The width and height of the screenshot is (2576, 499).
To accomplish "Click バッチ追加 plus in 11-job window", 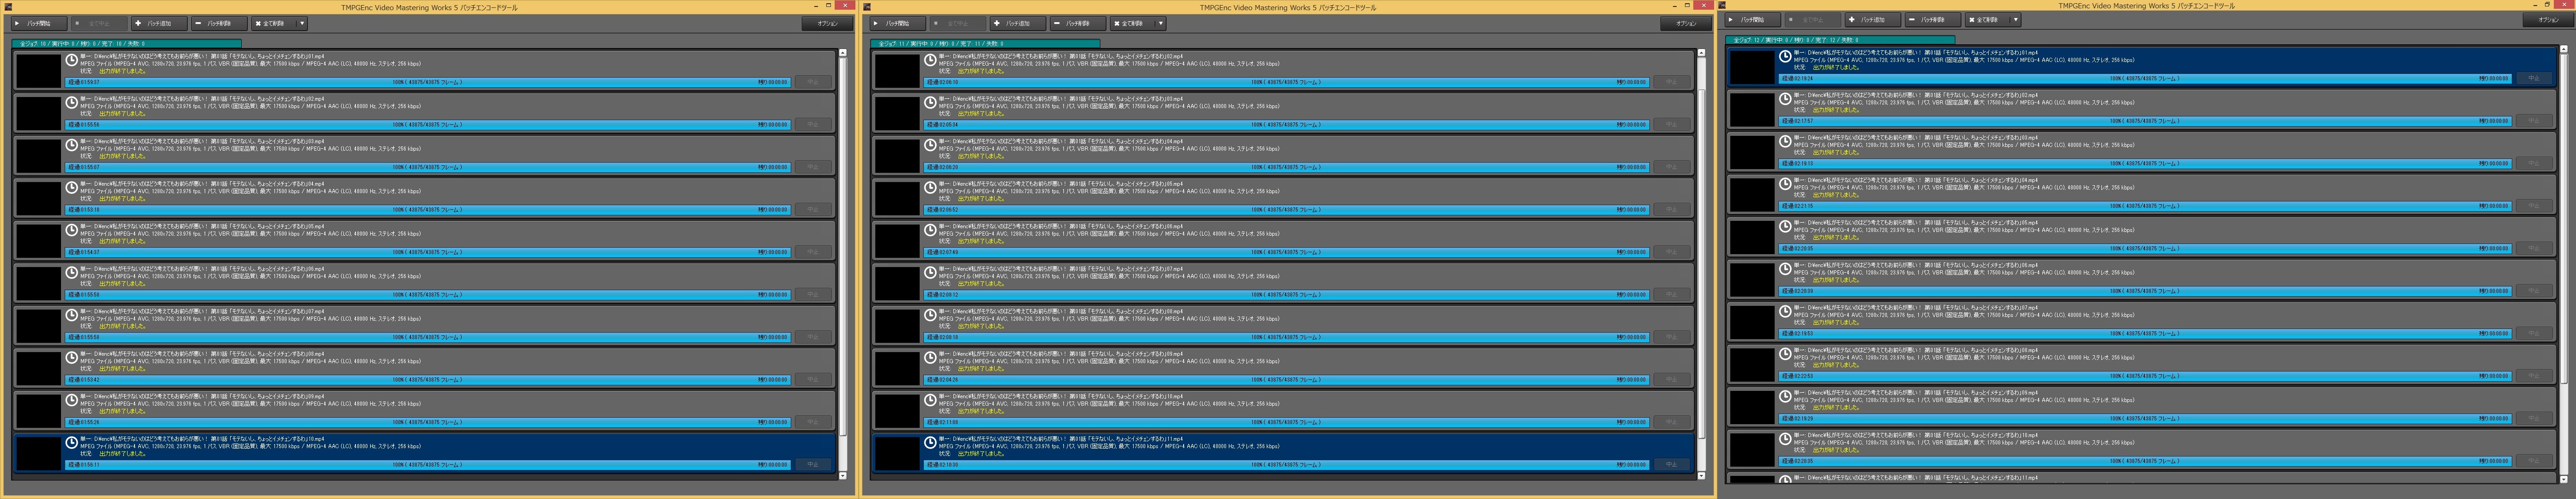I will point(1018,23).
